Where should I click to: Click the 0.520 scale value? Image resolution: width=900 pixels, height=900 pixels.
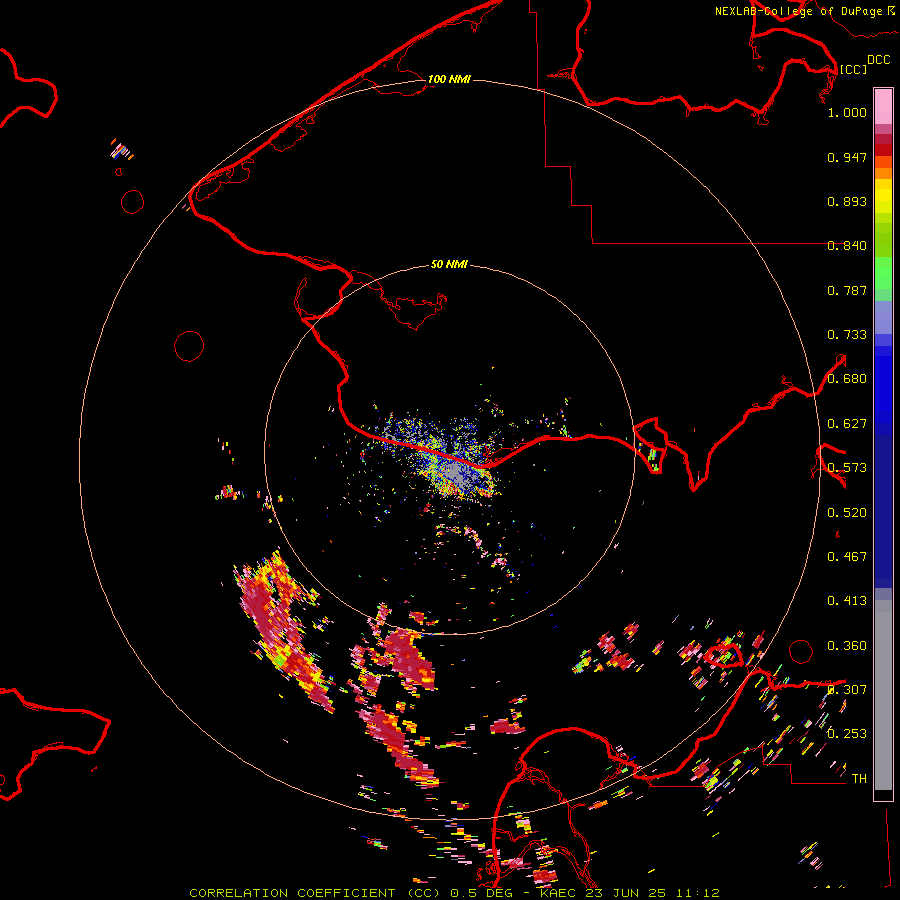coord(847,513)
